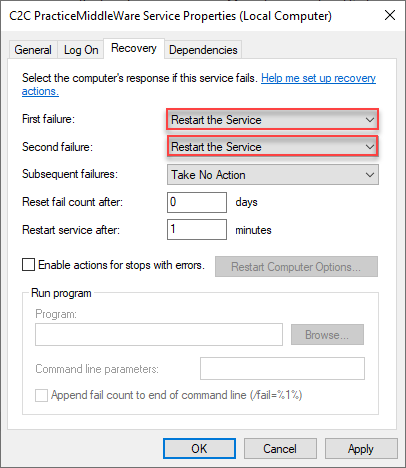This screenshot has height=468, width=406.
Task: Click the Command line parameters field
Action: [282, 368]
